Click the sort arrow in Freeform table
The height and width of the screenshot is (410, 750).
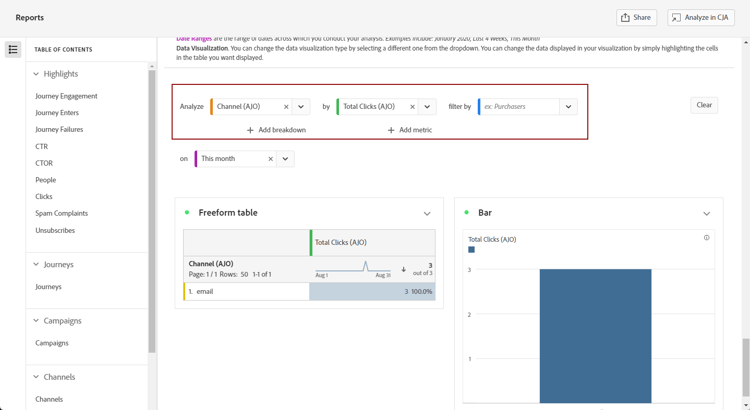[x=404, y=269]
